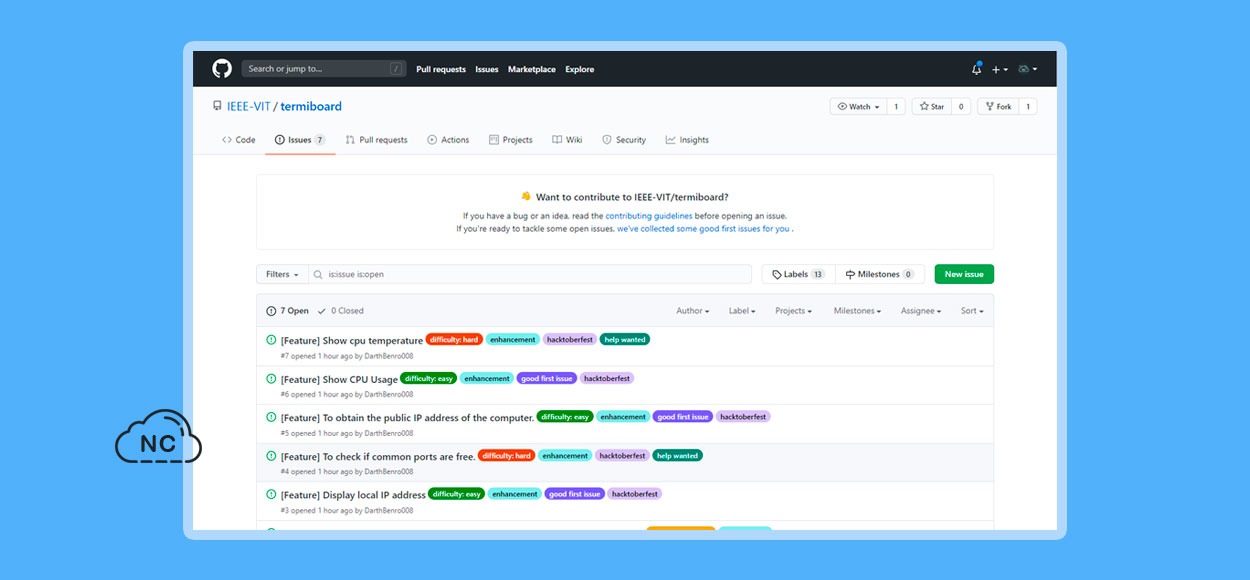Switch to the Code tab
The height and width of the screenshot is (580, 1250).
(x=239, y=140)
